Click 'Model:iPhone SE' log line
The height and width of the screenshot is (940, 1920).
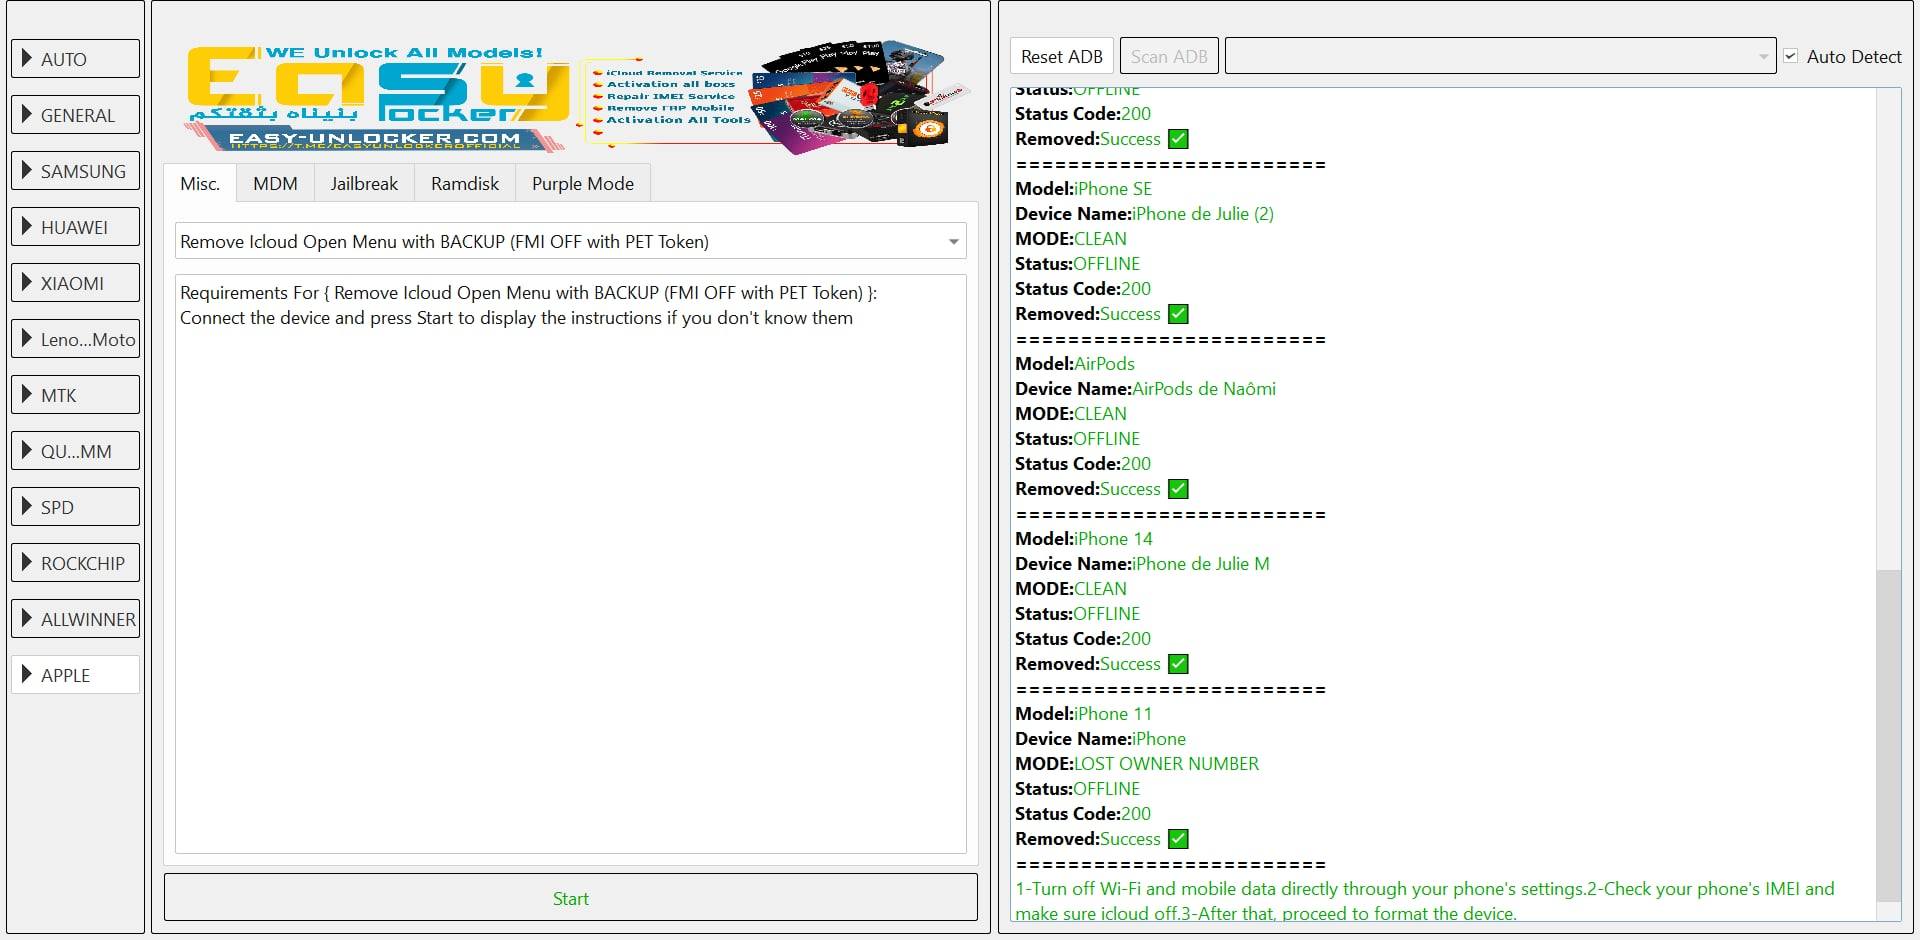(x=1083, y=189)
